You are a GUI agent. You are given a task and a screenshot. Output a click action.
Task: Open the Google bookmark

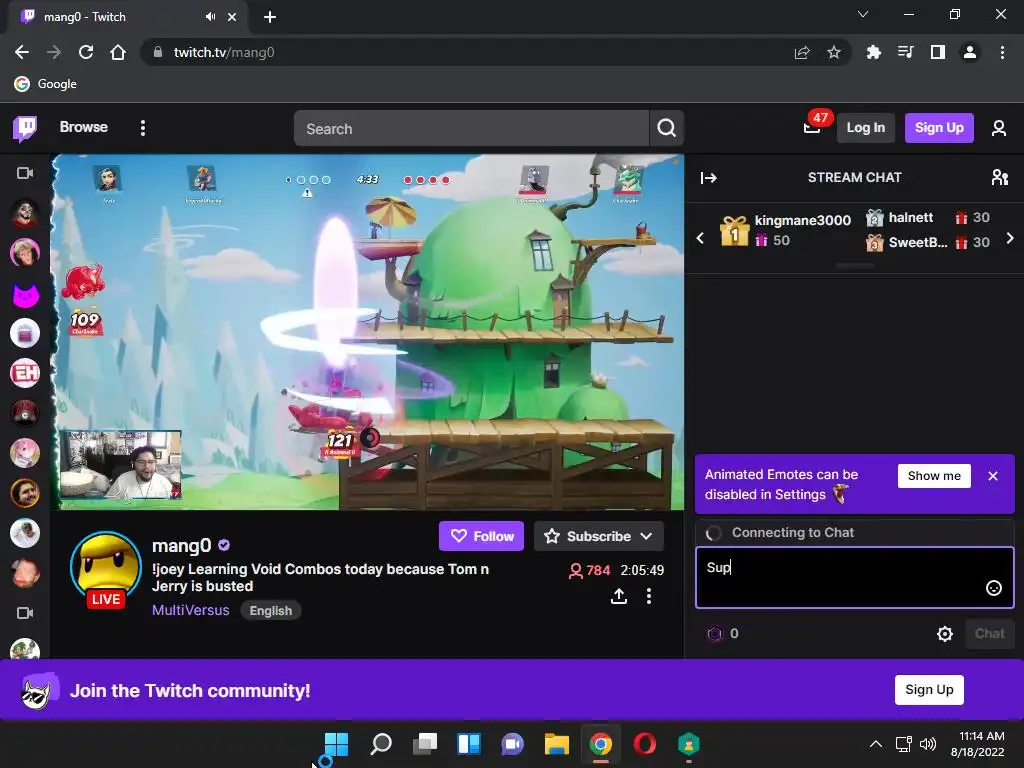coord(46,84)
